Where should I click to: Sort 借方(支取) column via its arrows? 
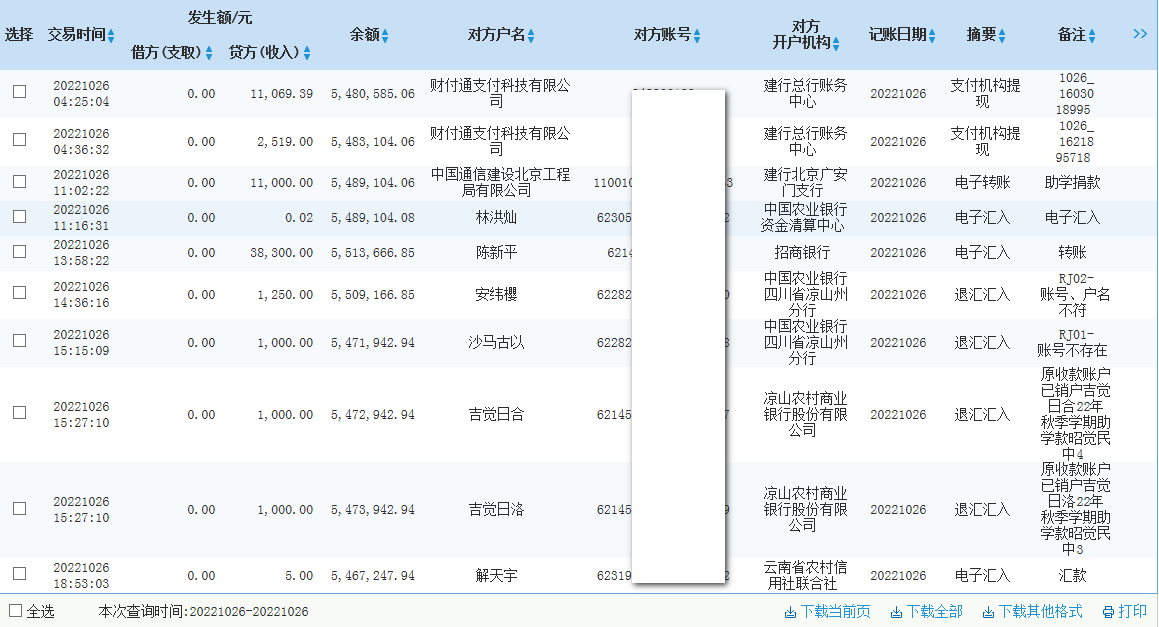209,52
